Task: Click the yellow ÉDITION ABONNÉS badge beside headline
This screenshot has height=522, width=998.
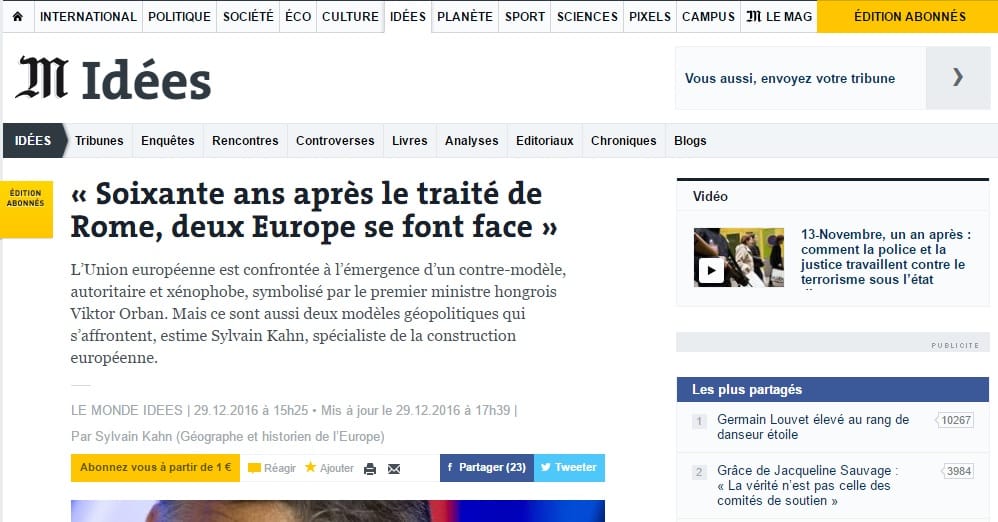Action: tap(26, 209)
